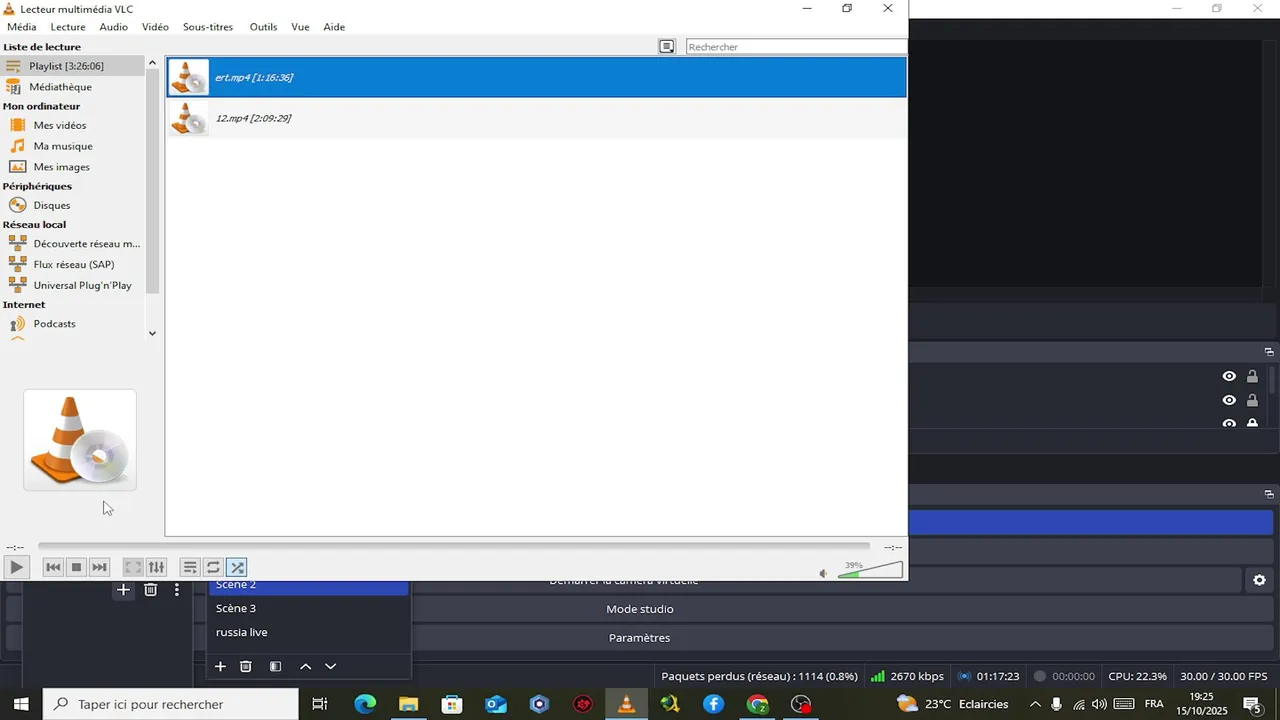Select Playlist [3:26:06] in sidebar
Screen dimensions: 1280x720
pyautogui.click(x=73, y=66)
